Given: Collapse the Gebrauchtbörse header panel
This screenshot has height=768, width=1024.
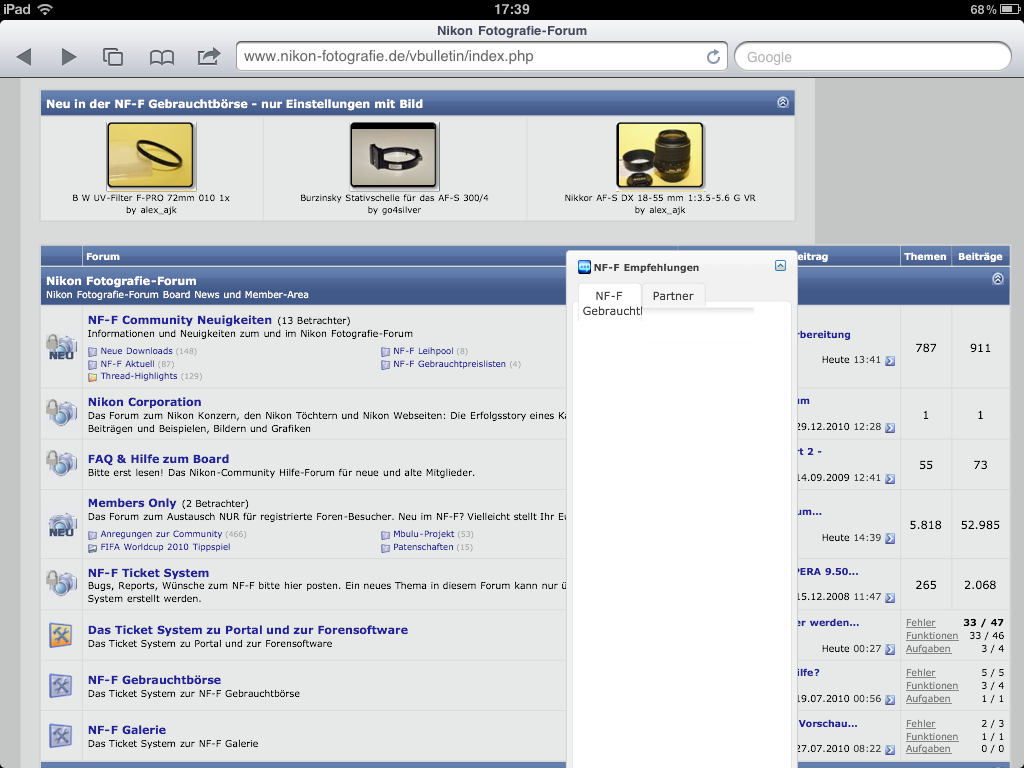Looking at the screenshot, I should (782, 103).
